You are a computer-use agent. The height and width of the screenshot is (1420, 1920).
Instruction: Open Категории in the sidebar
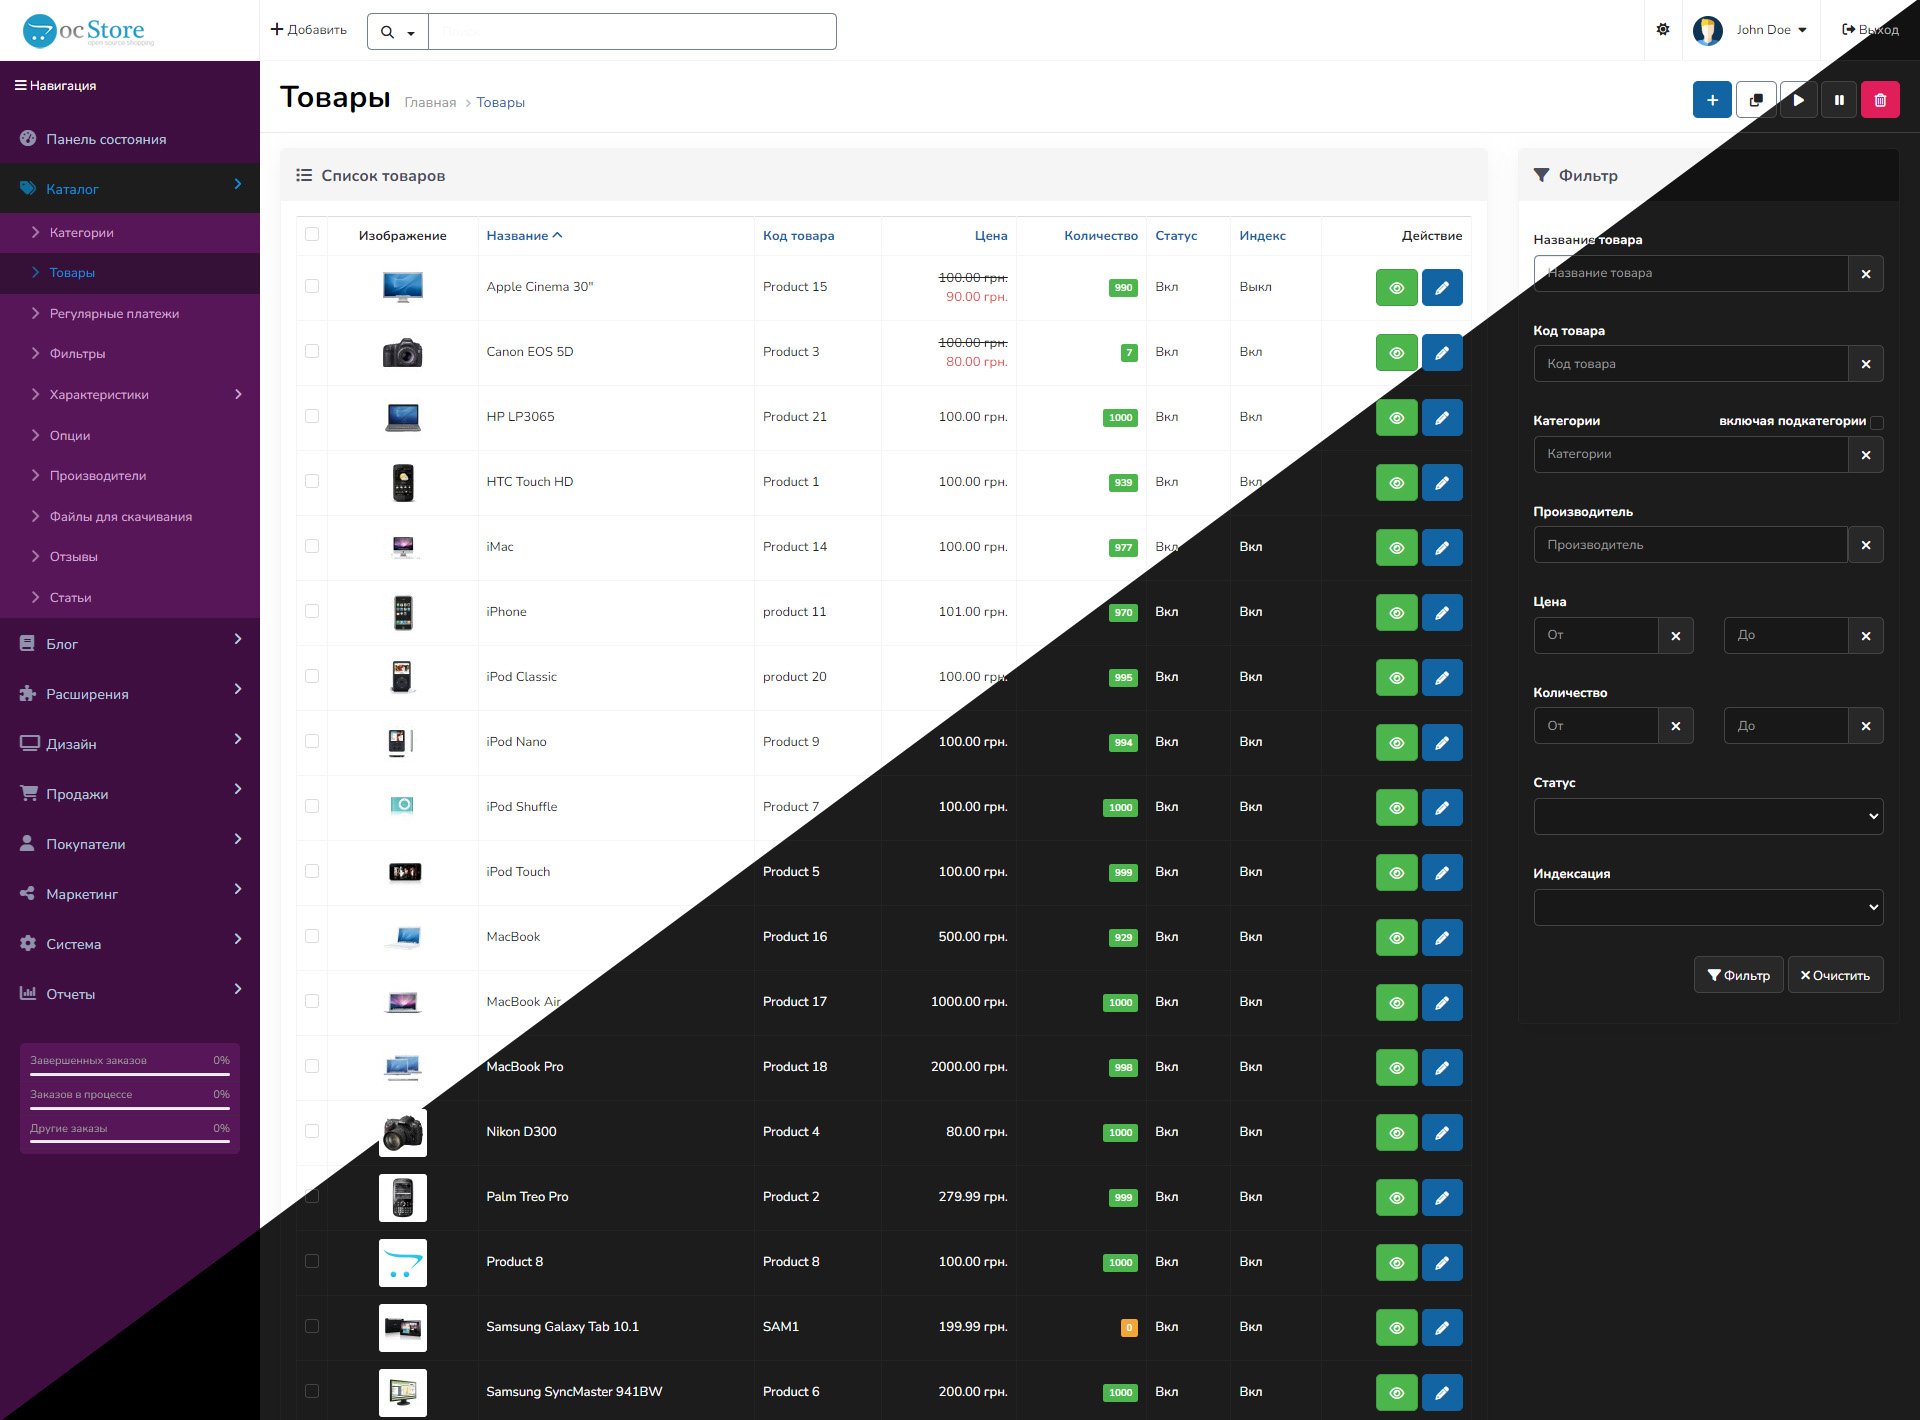130,232
